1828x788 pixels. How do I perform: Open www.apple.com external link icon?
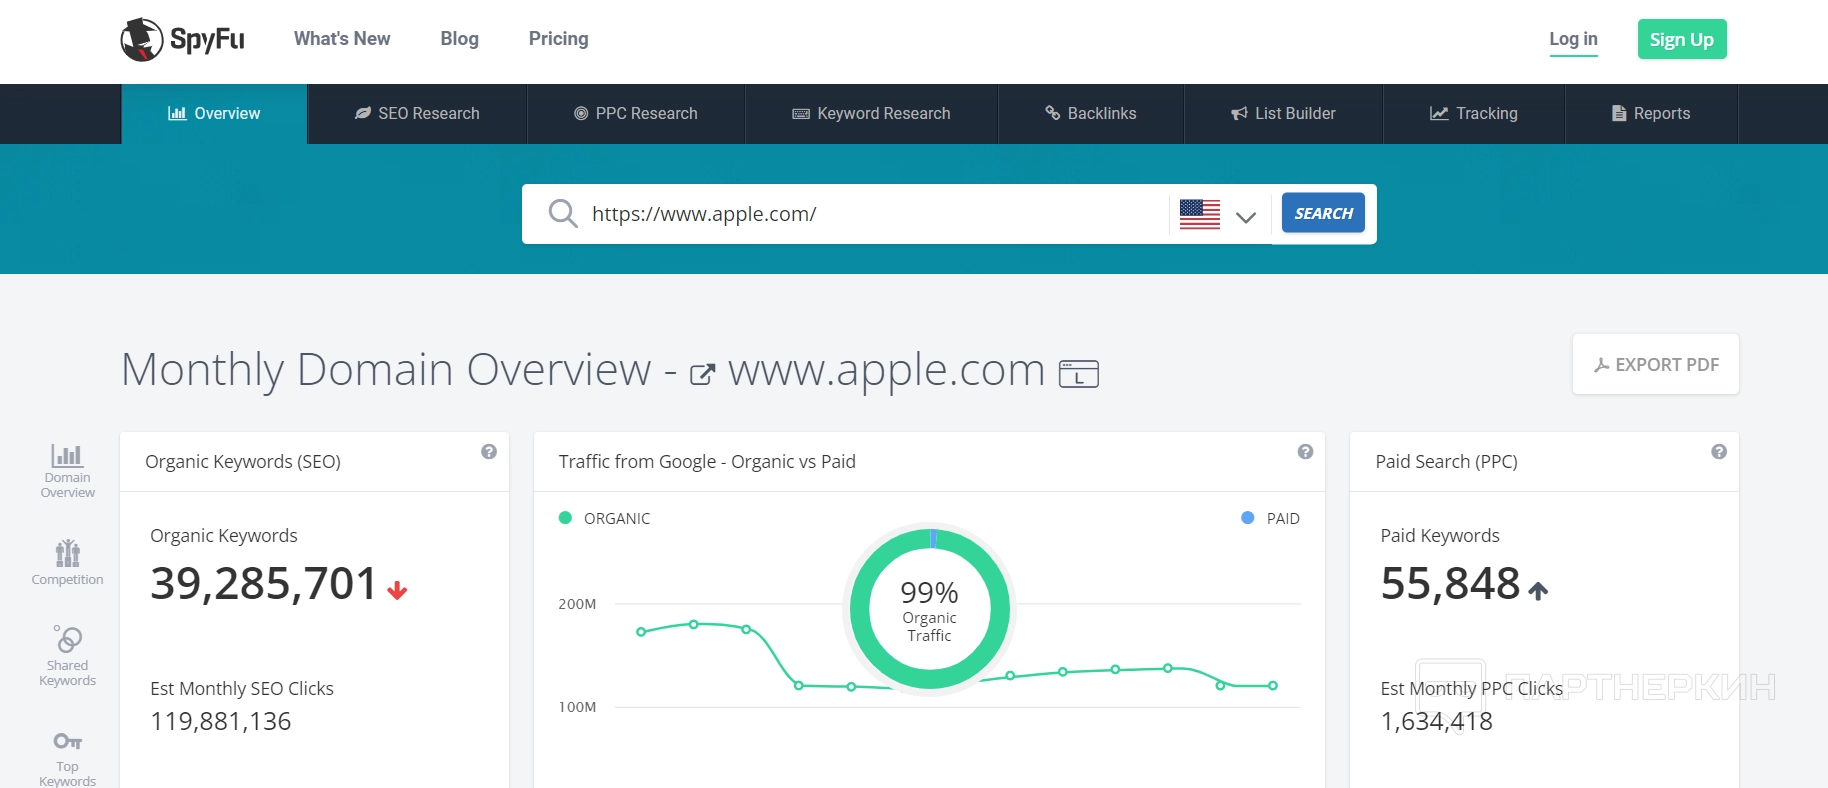(703, 374)
